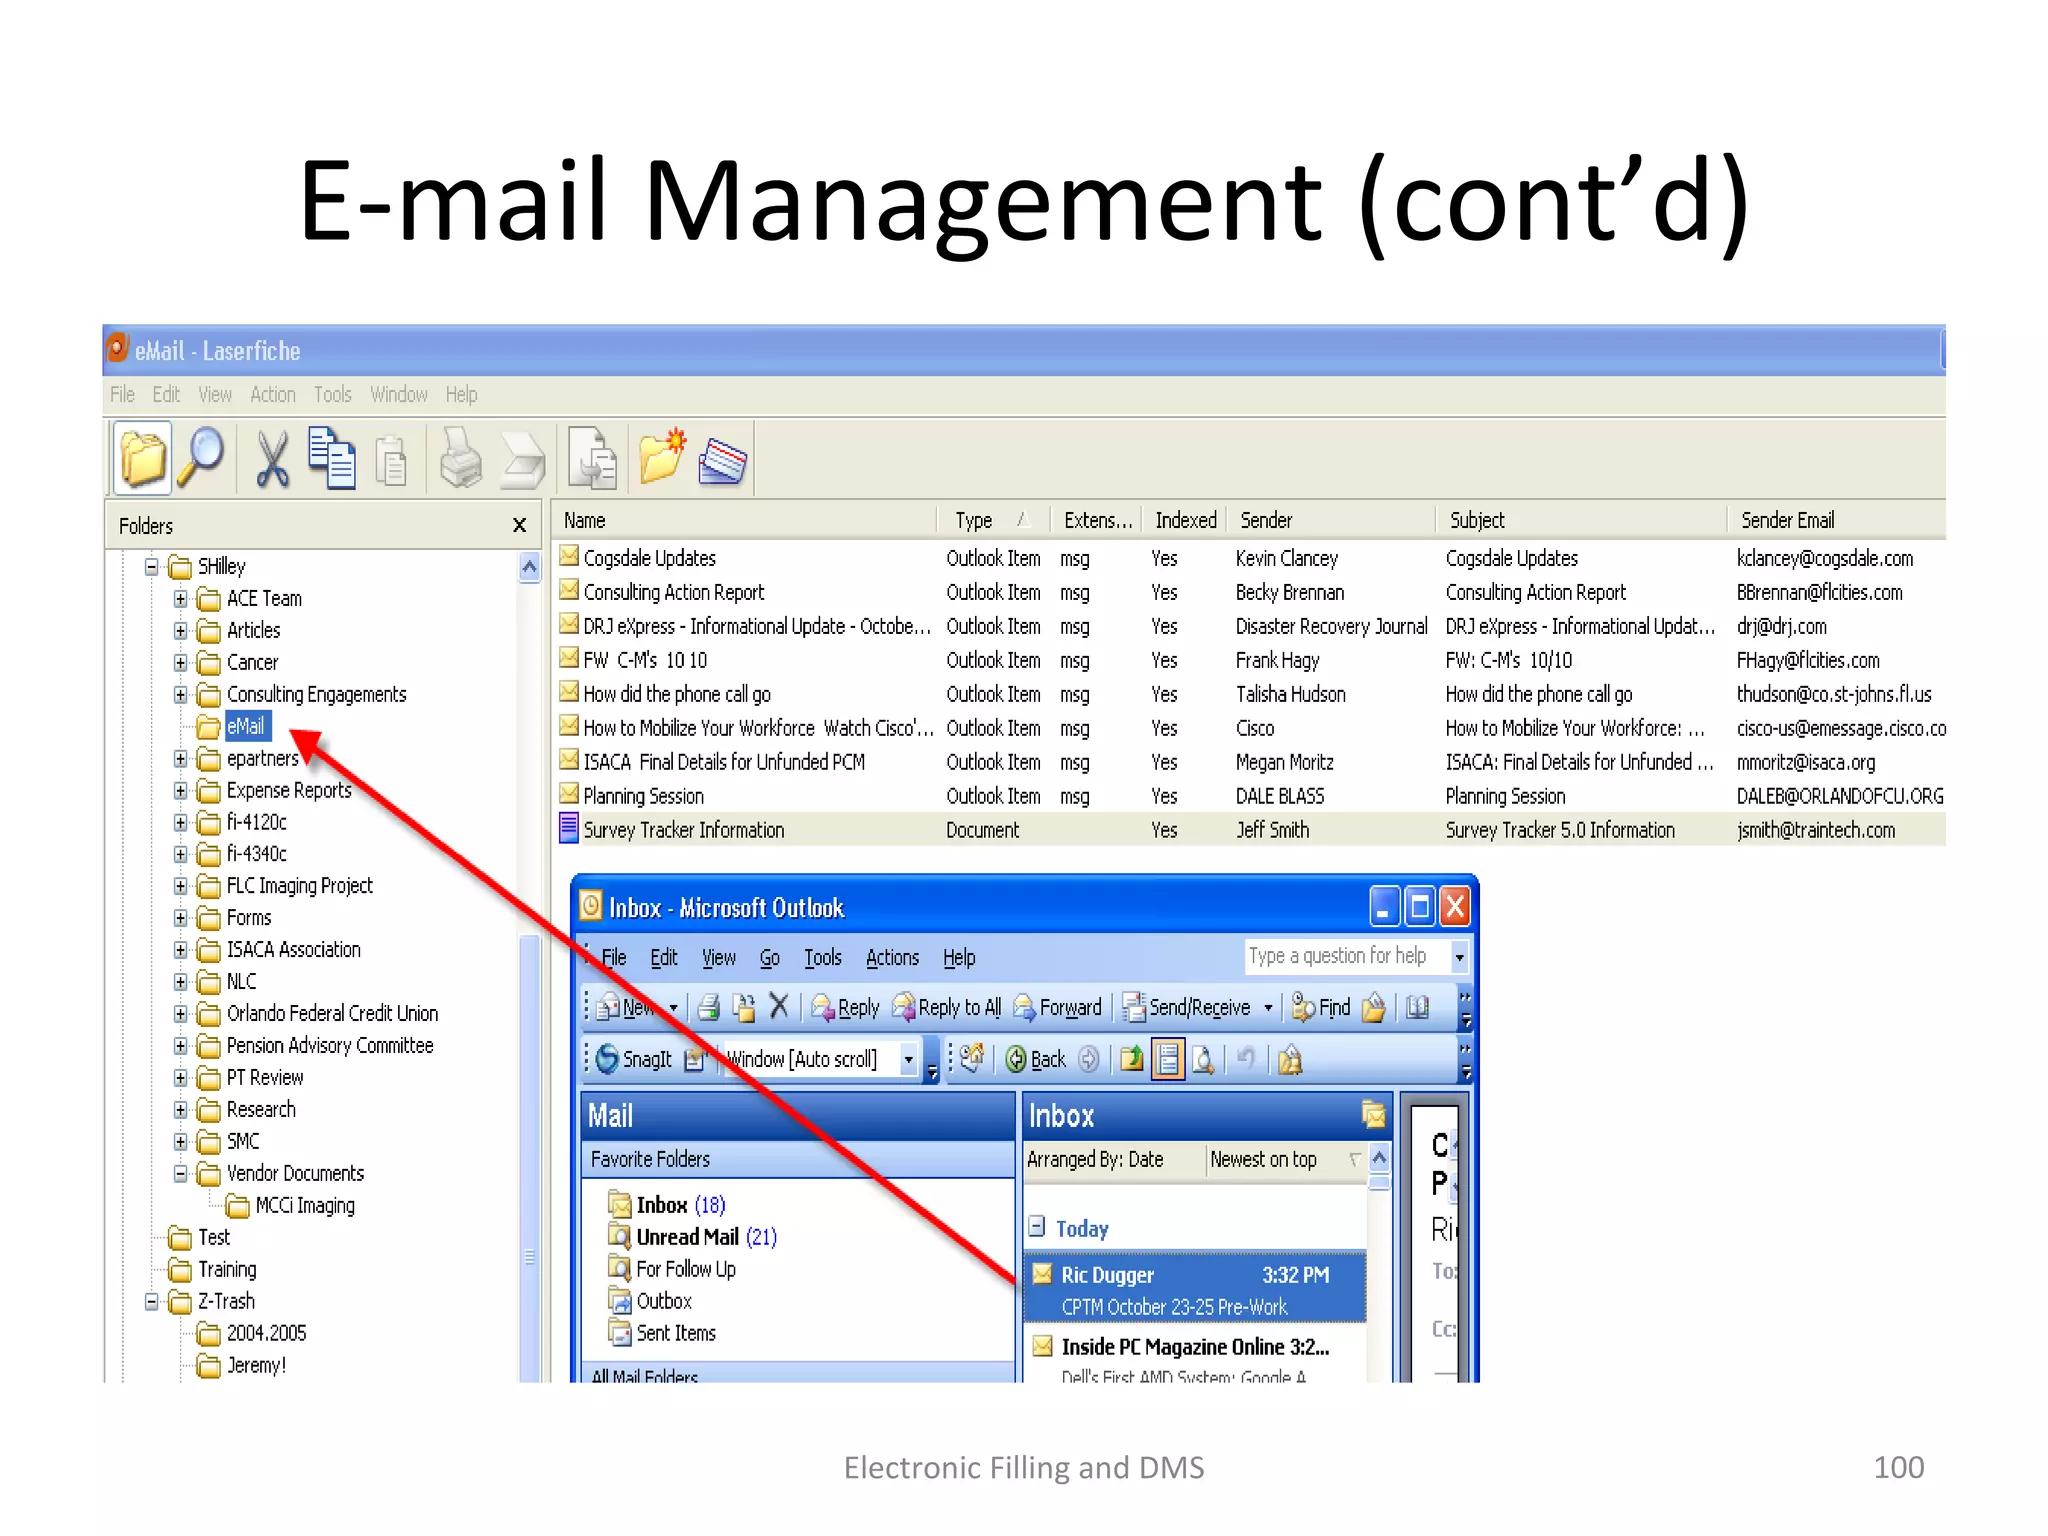The height and width of the screenshot is (1536, 2048).
Task: Open the New item dropdown arrow
Action: (673, 1008)
